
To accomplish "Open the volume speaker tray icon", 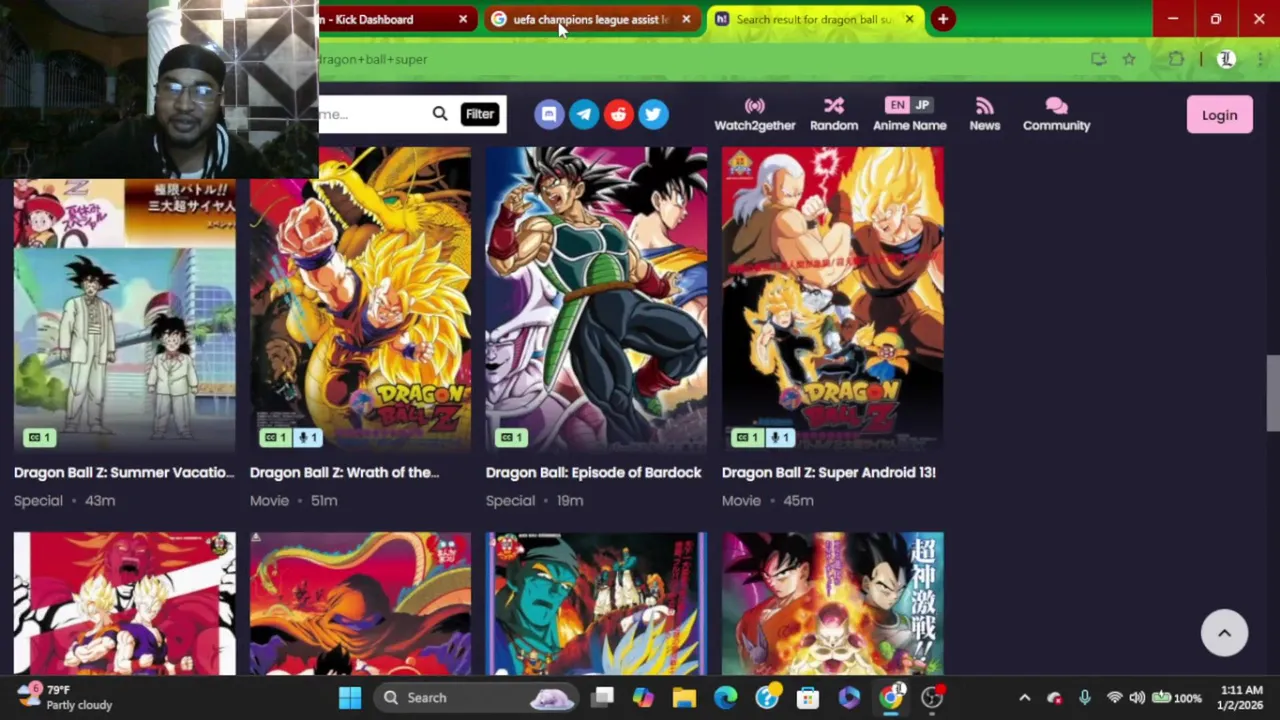I will [1137, 697].
